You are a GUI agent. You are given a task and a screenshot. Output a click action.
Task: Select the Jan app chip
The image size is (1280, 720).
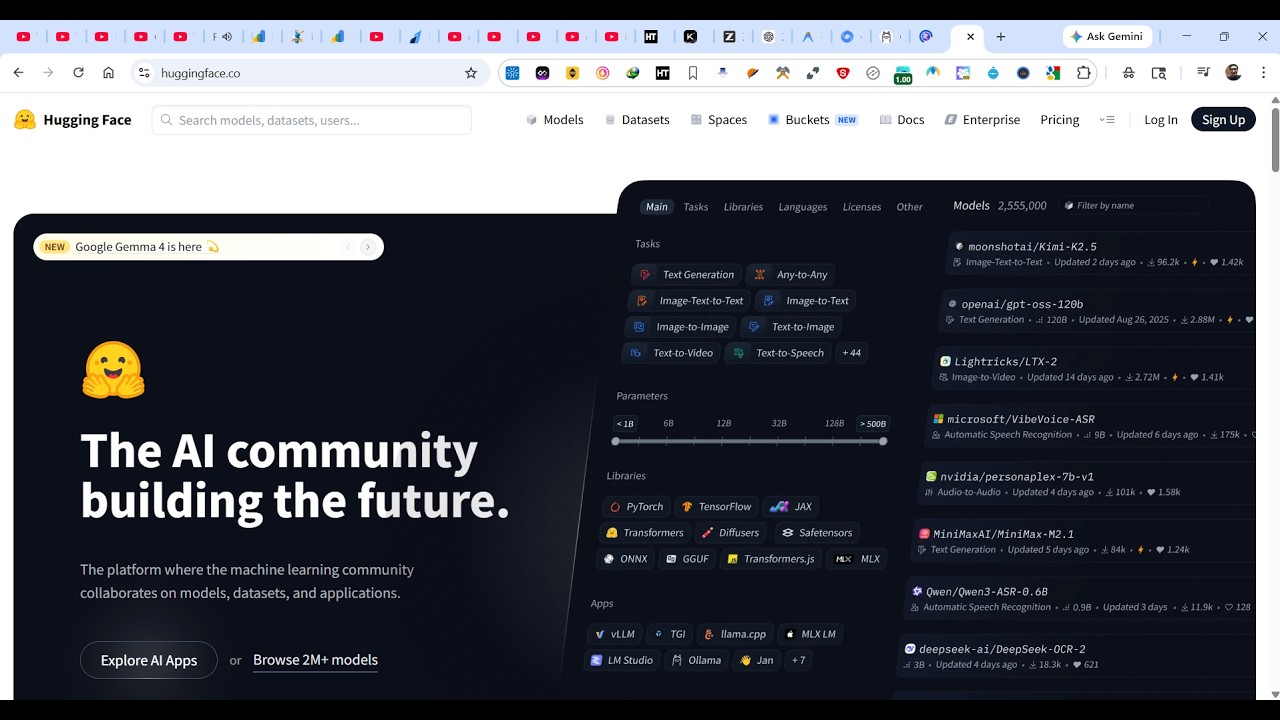coord(756,660)
